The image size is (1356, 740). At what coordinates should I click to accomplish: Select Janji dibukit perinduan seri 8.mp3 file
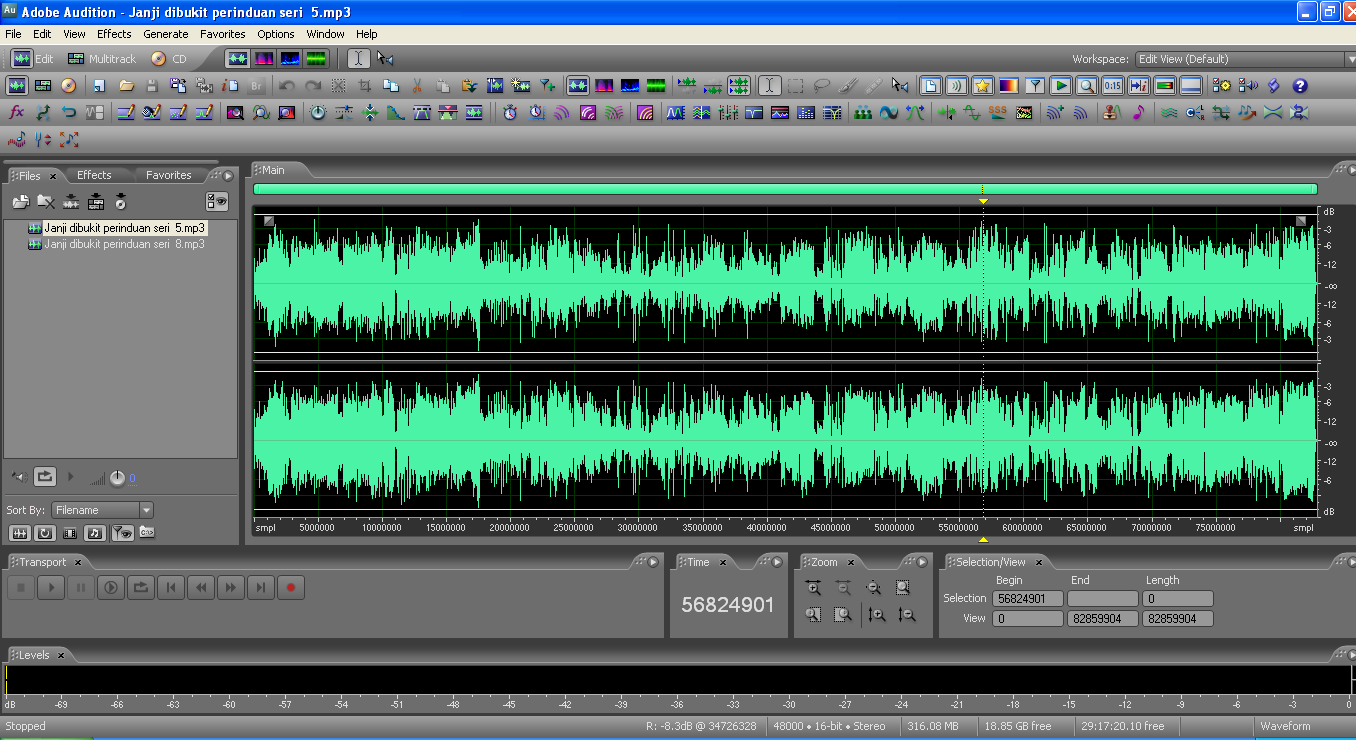coord(124,244)
